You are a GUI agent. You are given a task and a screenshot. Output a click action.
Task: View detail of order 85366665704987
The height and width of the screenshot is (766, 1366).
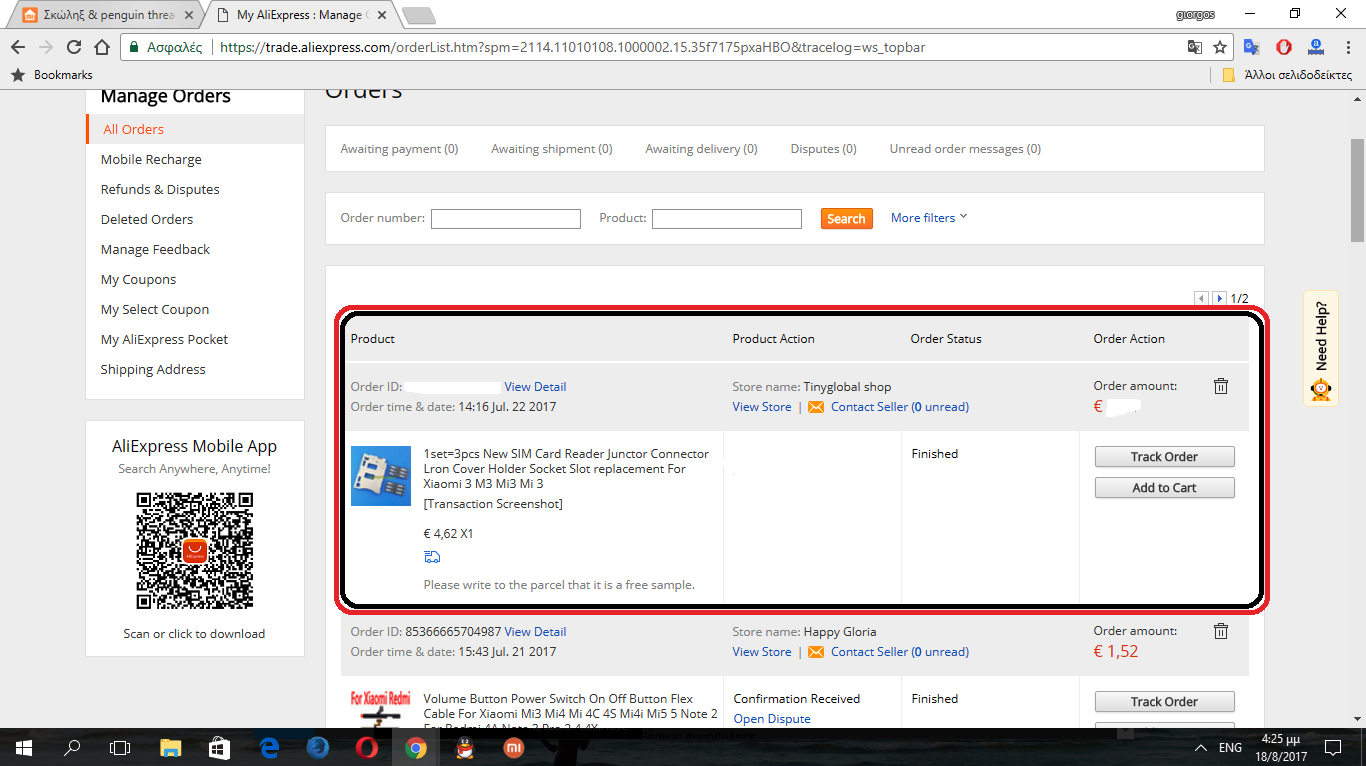(535, 632)
